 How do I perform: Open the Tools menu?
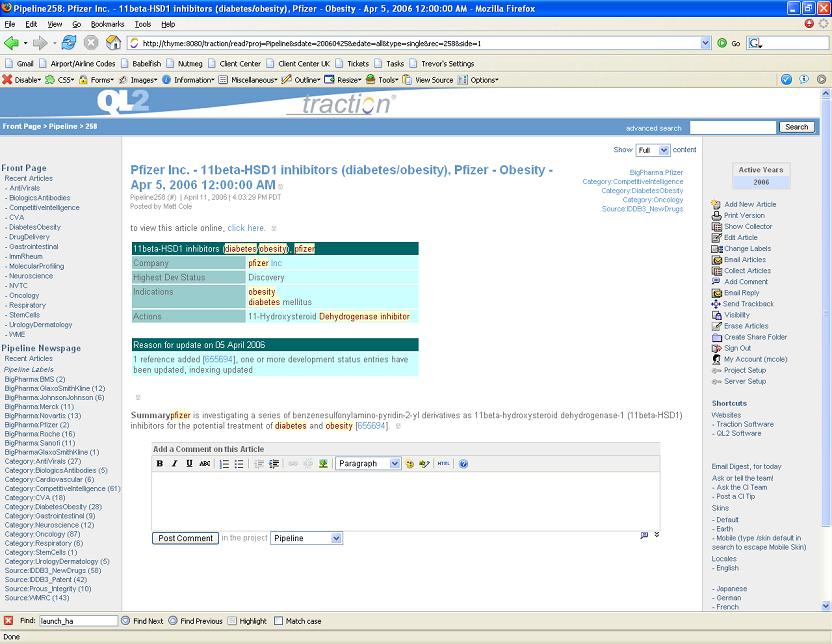click(143, 24)
